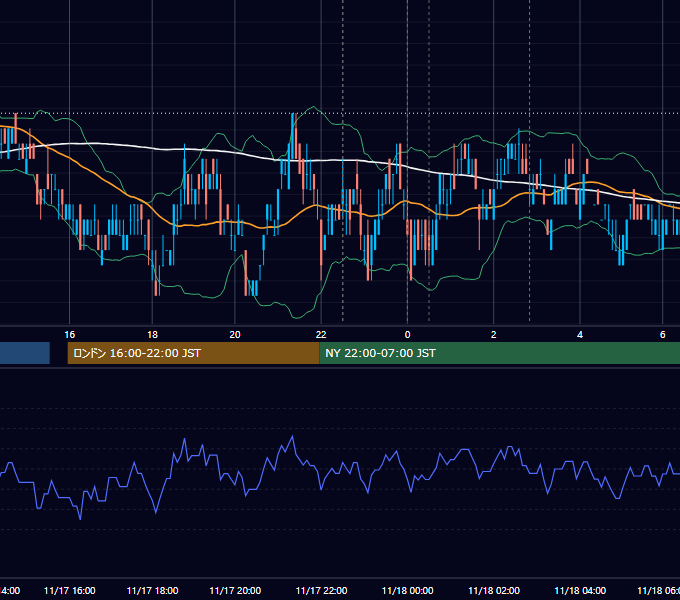Click hour label 16 under price chart

(69, 335)
